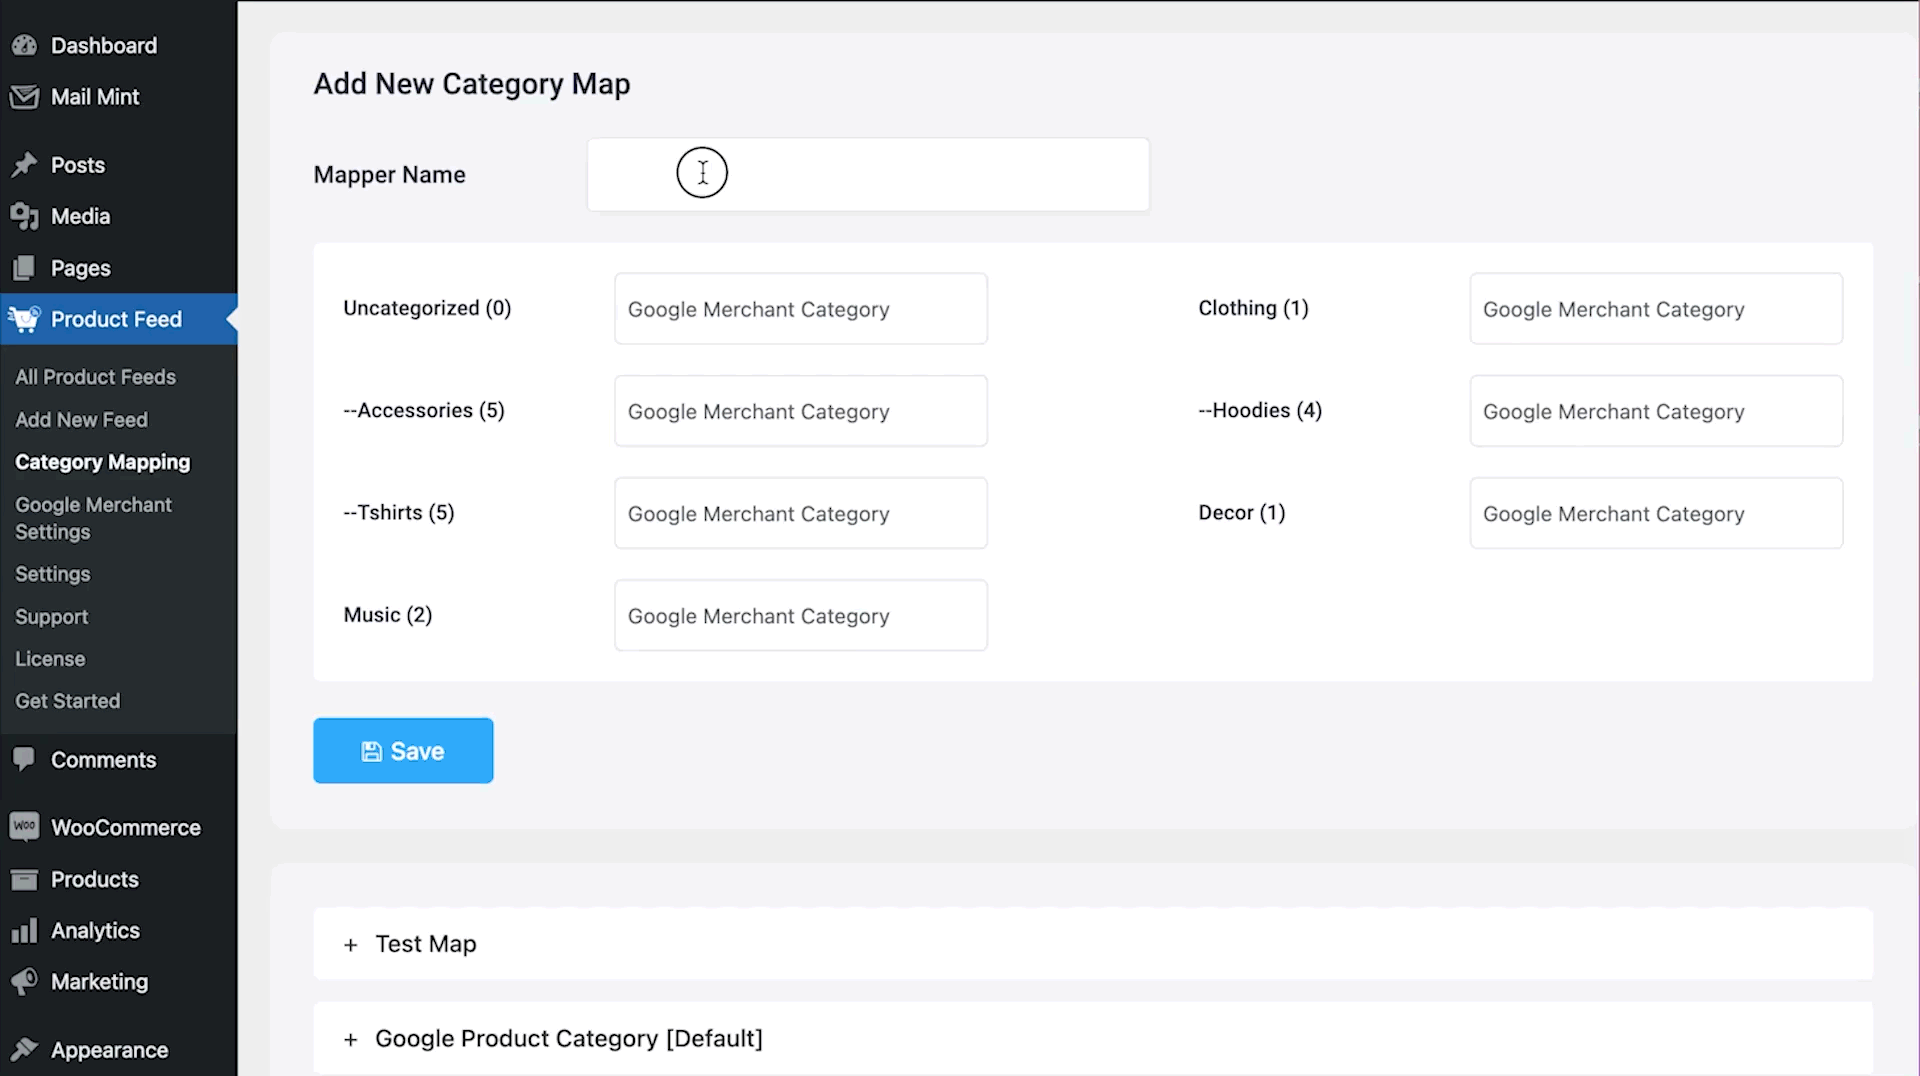The image size is (1920, 1076).
Task: Open Google Merchant Category for Decor (1)
Action: [1656, 513]
